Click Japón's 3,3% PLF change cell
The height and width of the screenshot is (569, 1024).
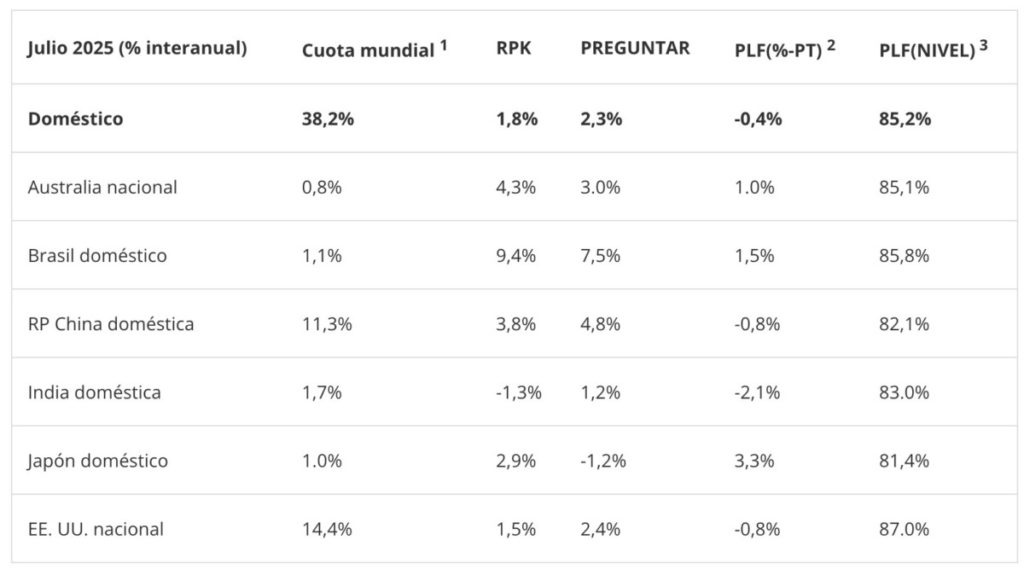pyautogui.click(x=754, y=461)
